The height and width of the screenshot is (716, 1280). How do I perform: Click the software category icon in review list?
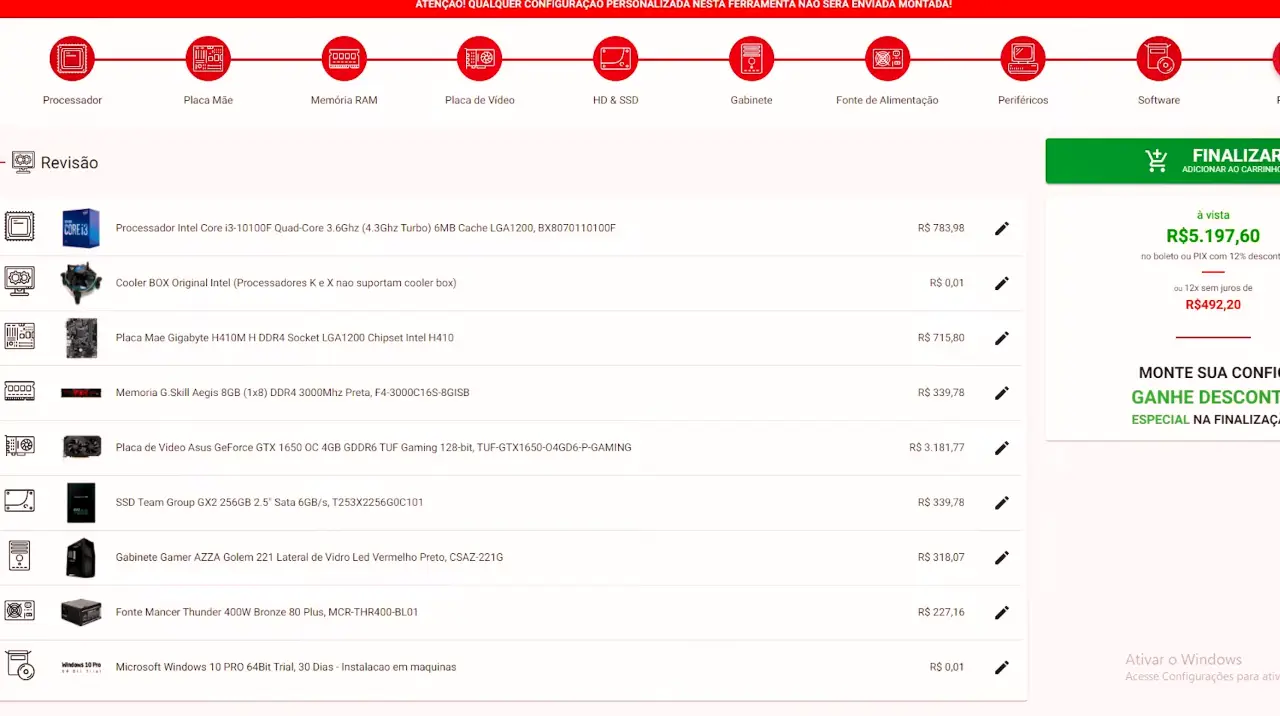(19, 665)
